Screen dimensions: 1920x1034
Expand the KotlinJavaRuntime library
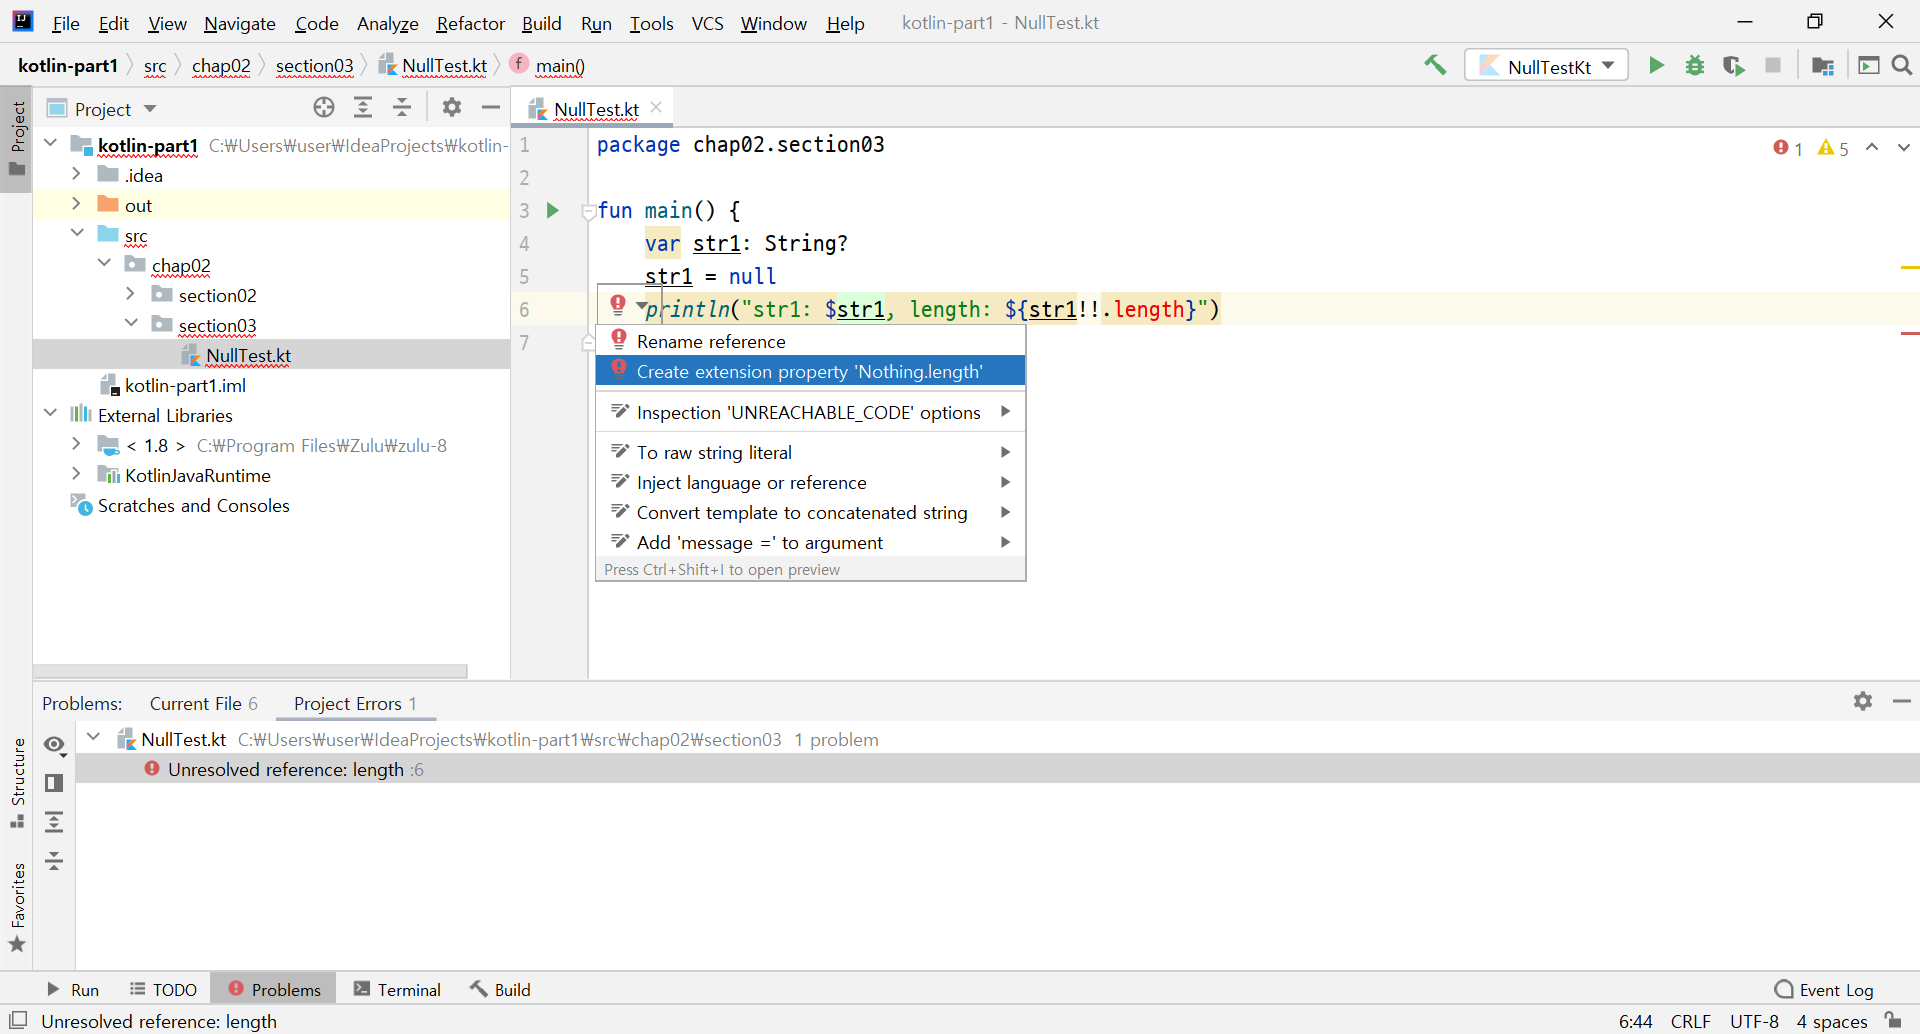(76, 474)
